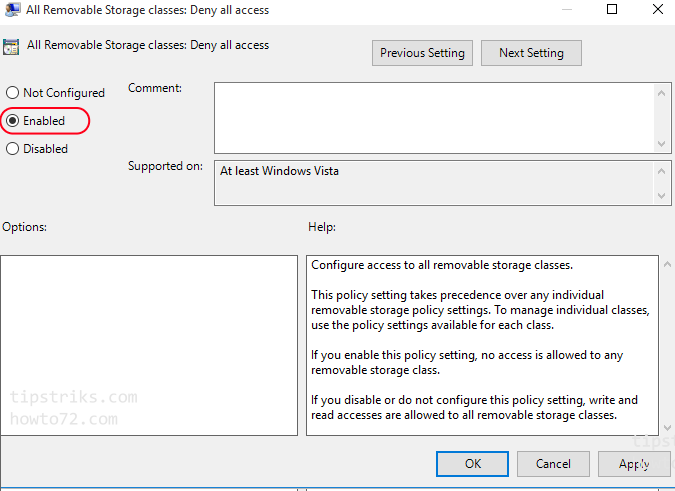Click the Comment box scroll down arrow
This screenshot has height=491, width=675.
662,144
